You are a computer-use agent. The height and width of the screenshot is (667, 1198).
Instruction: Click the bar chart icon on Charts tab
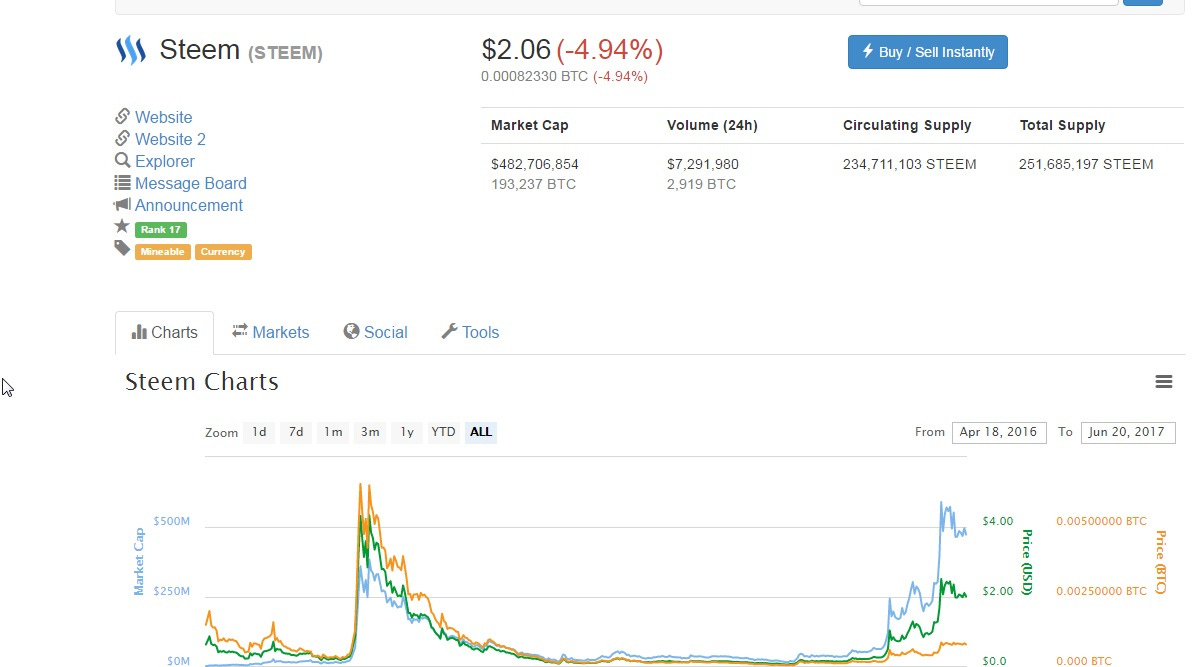point(139,332)
